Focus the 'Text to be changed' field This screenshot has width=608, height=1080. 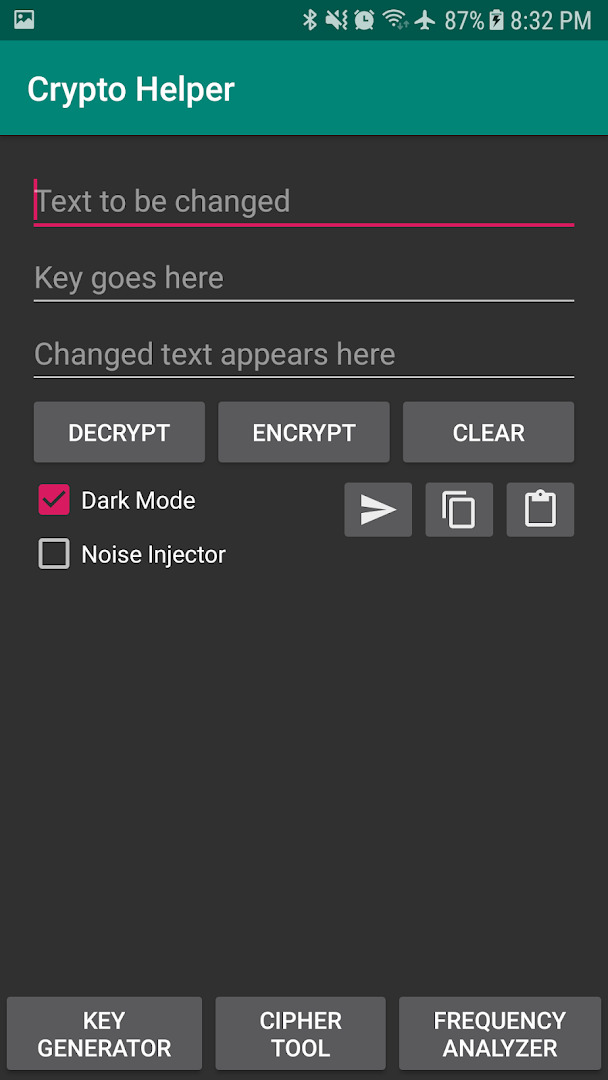click(x=304, y=202)
